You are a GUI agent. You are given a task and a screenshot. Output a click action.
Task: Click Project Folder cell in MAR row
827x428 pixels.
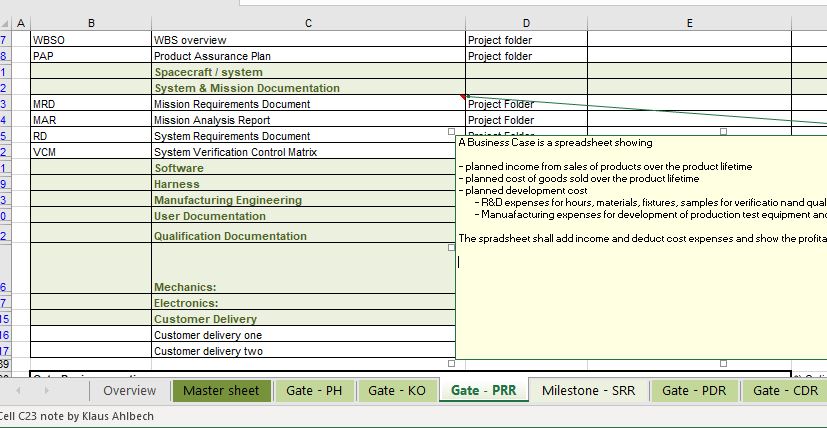pos(526,120)
